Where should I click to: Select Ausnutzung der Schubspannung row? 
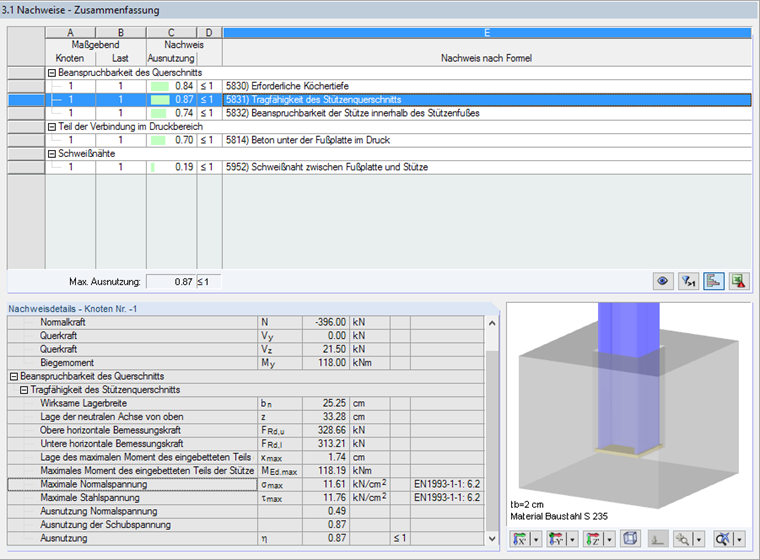click(x=246, y=525)
